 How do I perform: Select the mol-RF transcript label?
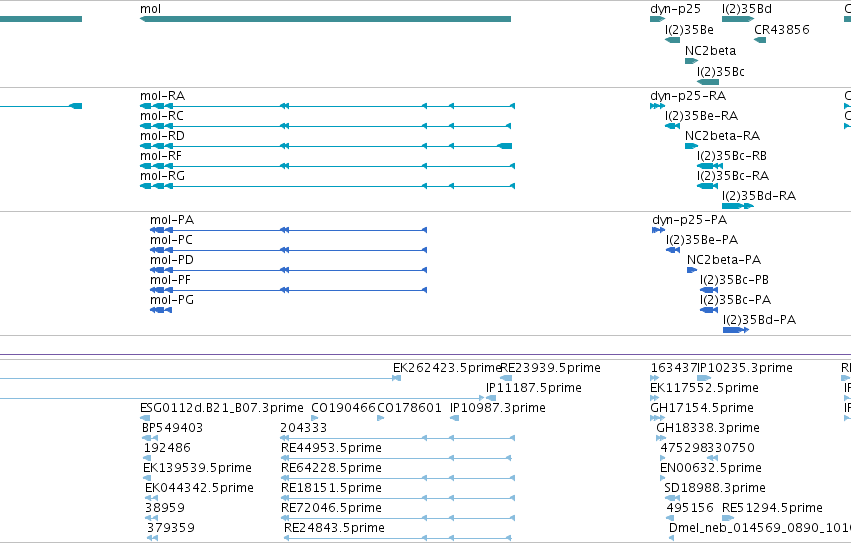(161, 156)
